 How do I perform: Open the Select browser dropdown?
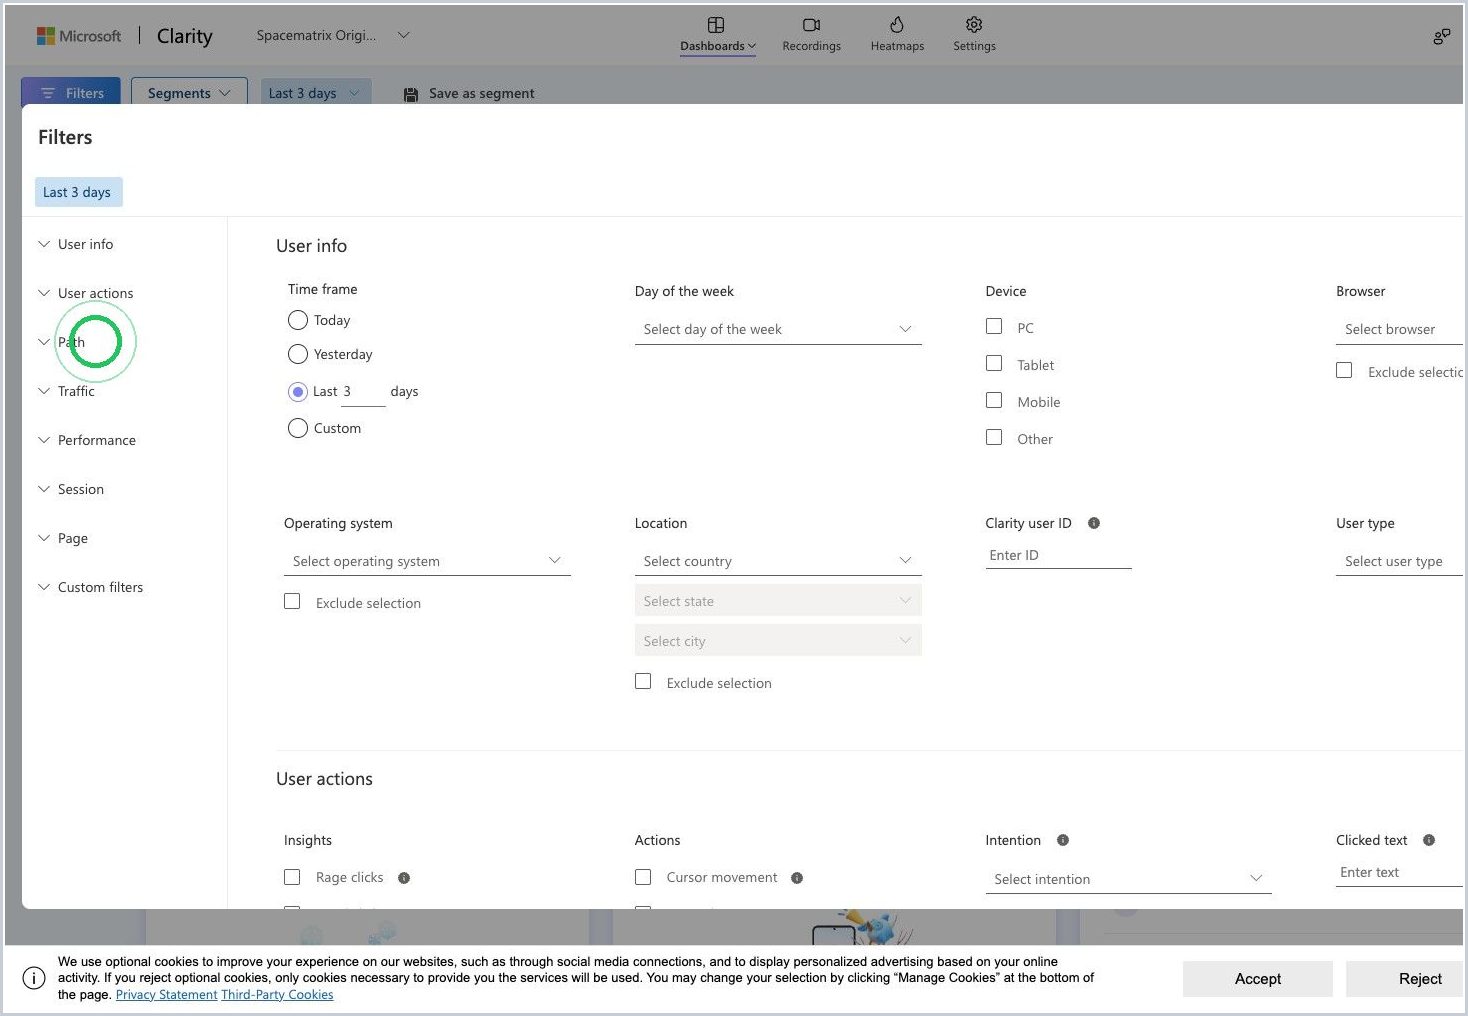coord(1399,329)
